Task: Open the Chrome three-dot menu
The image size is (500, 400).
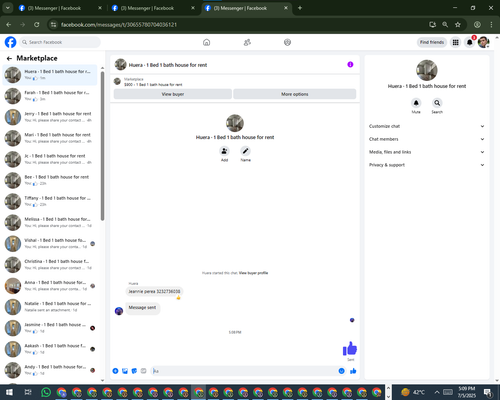Action: click(491, 24)
